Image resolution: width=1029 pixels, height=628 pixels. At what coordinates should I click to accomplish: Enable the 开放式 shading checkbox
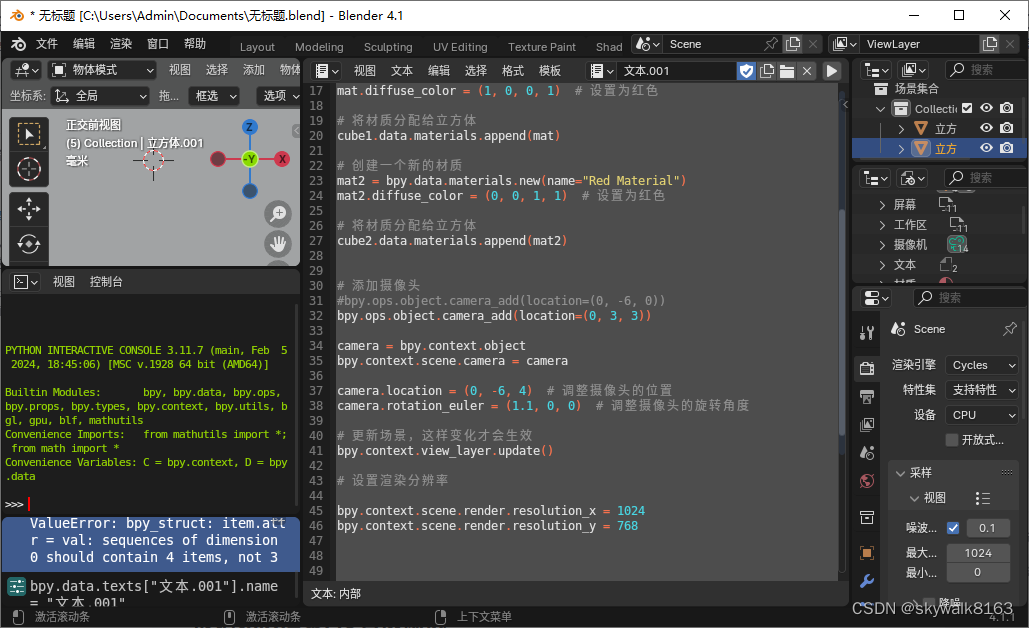coord(952,440)
